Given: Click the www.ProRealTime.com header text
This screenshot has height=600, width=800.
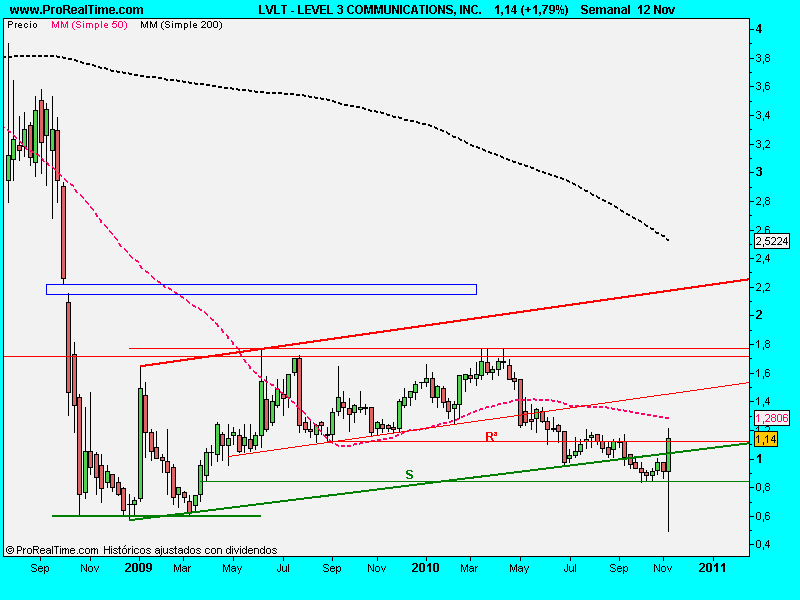Looking at the screenshot, I should 77,10.
